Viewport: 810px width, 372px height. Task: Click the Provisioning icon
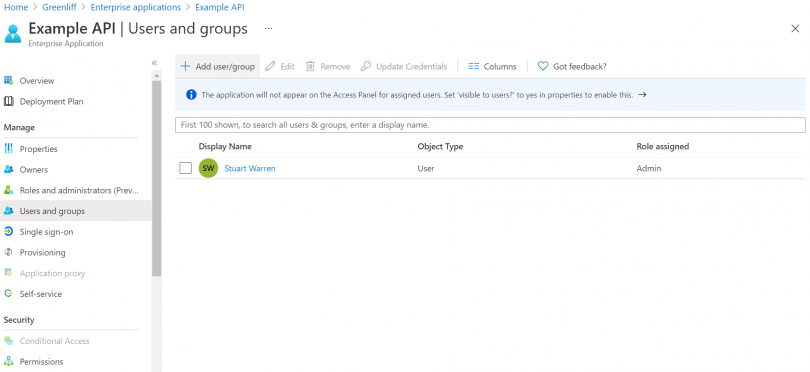pyautogui.click(x=8, y=252)
